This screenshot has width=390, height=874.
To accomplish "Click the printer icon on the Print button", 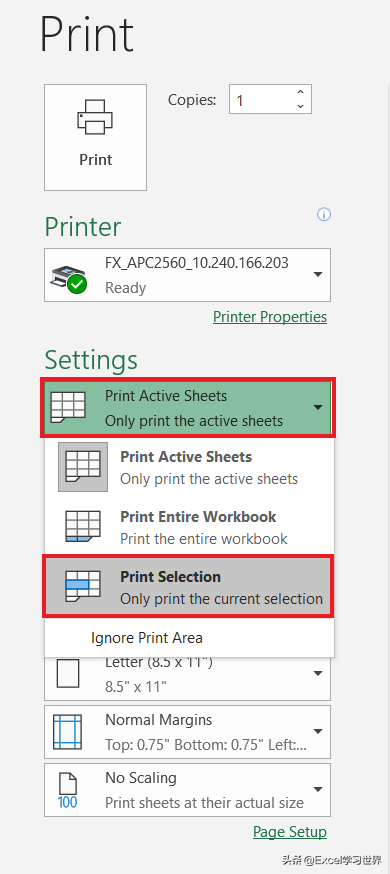I will tap(95, 118).
